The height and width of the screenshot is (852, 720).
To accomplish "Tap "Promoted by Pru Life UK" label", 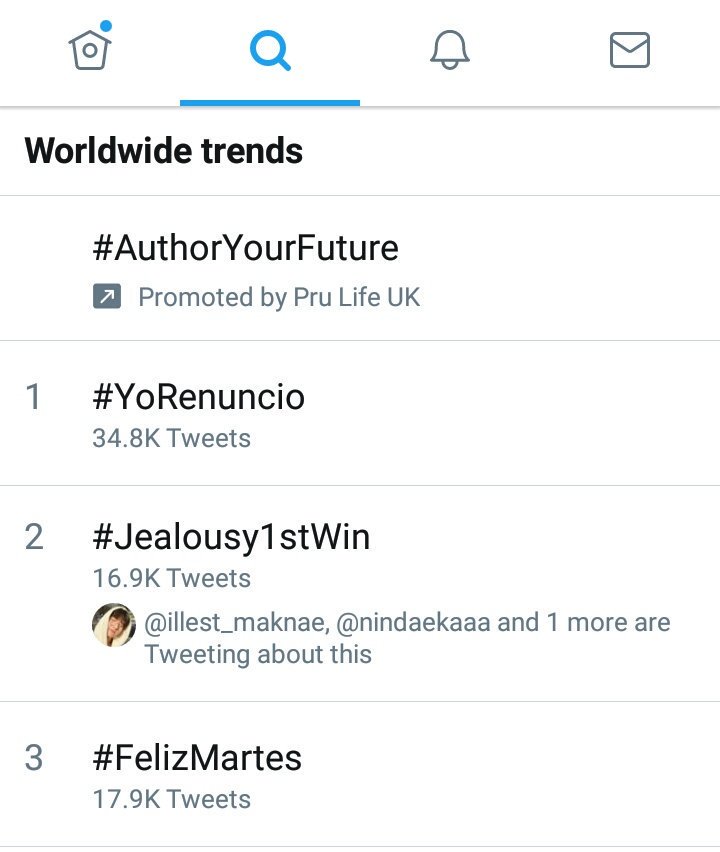I will click(279, 297).
